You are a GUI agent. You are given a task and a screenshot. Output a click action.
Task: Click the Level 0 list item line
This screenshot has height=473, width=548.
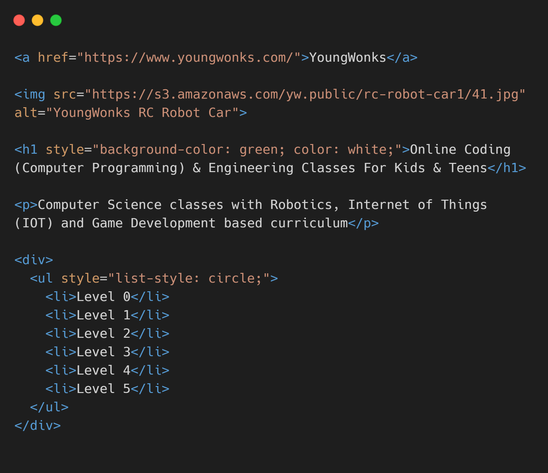pyautogui.click(x=107, y=297)
